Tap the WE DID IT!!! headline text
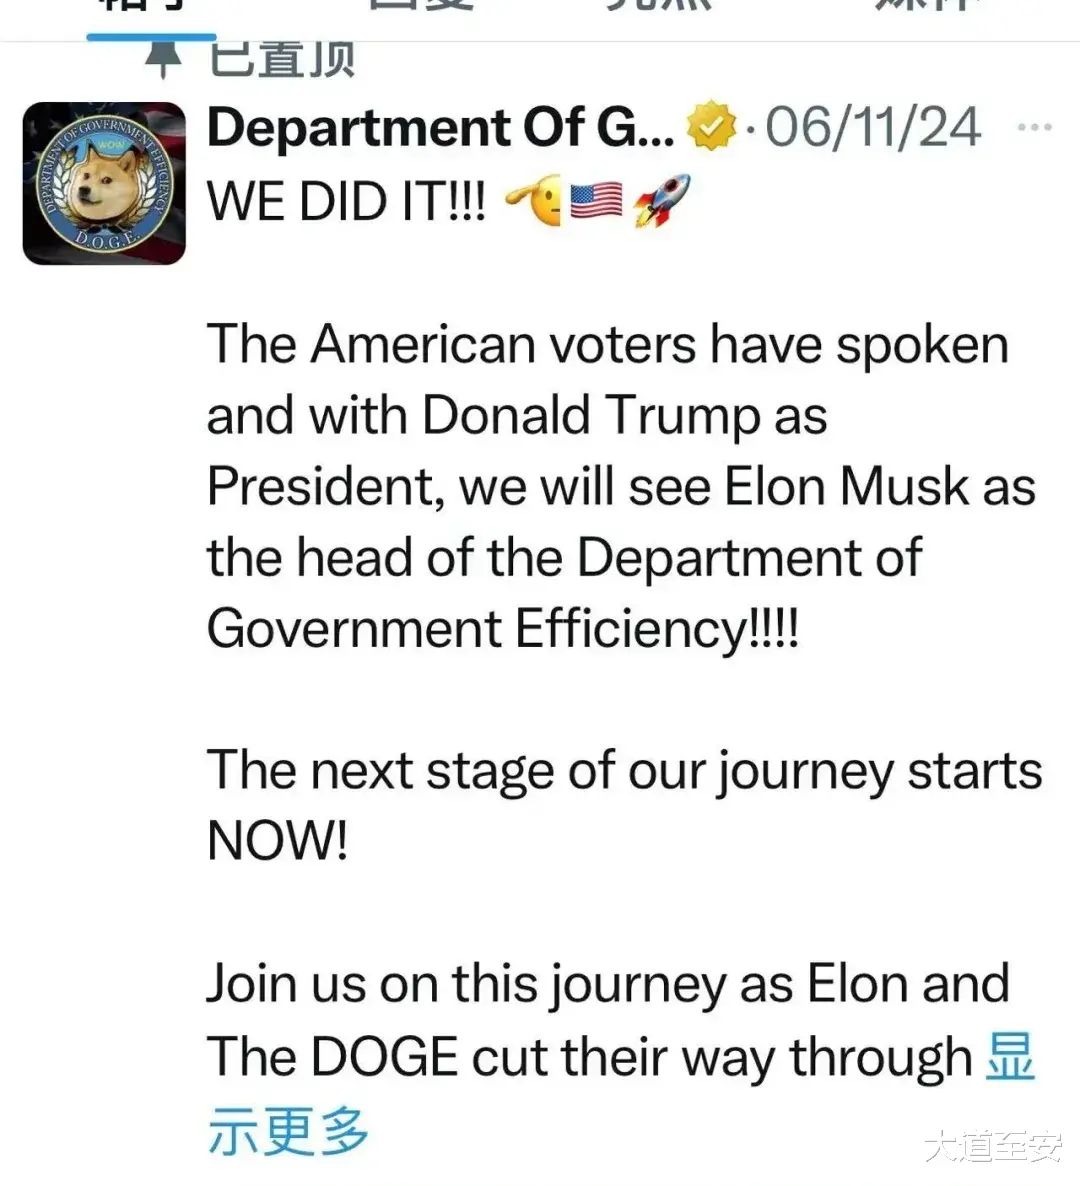 coord(346,202)
